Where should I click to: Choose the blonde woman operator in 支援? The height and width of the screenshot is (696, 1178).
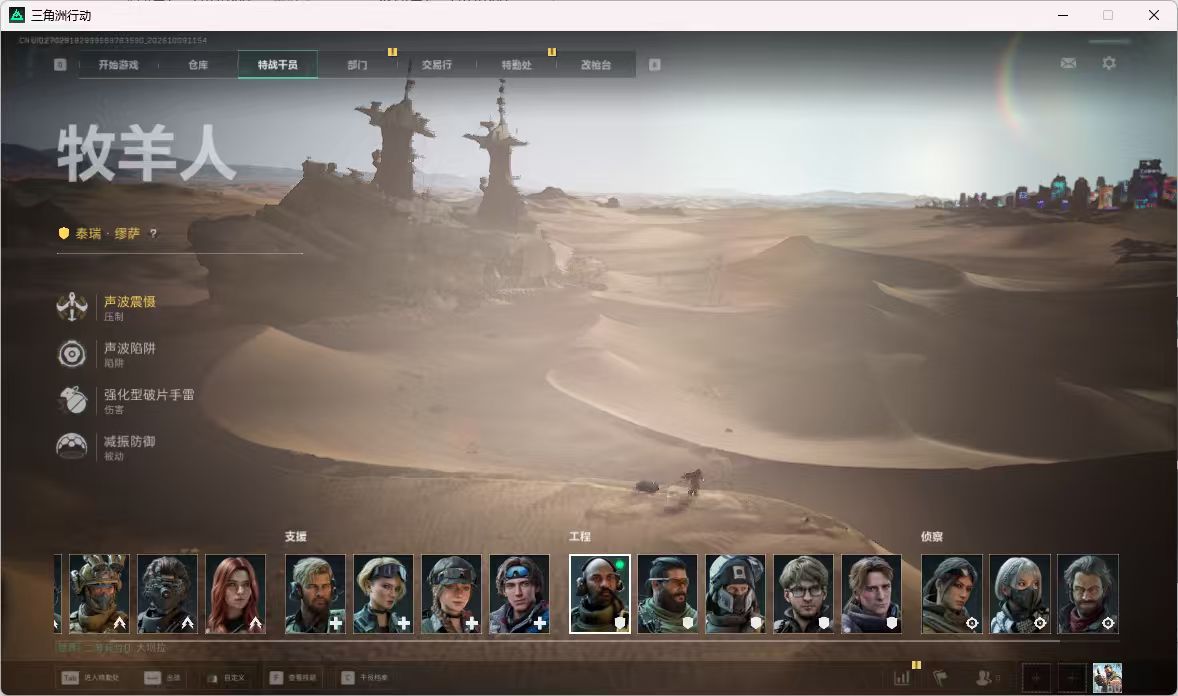click(x=383, y=594)
